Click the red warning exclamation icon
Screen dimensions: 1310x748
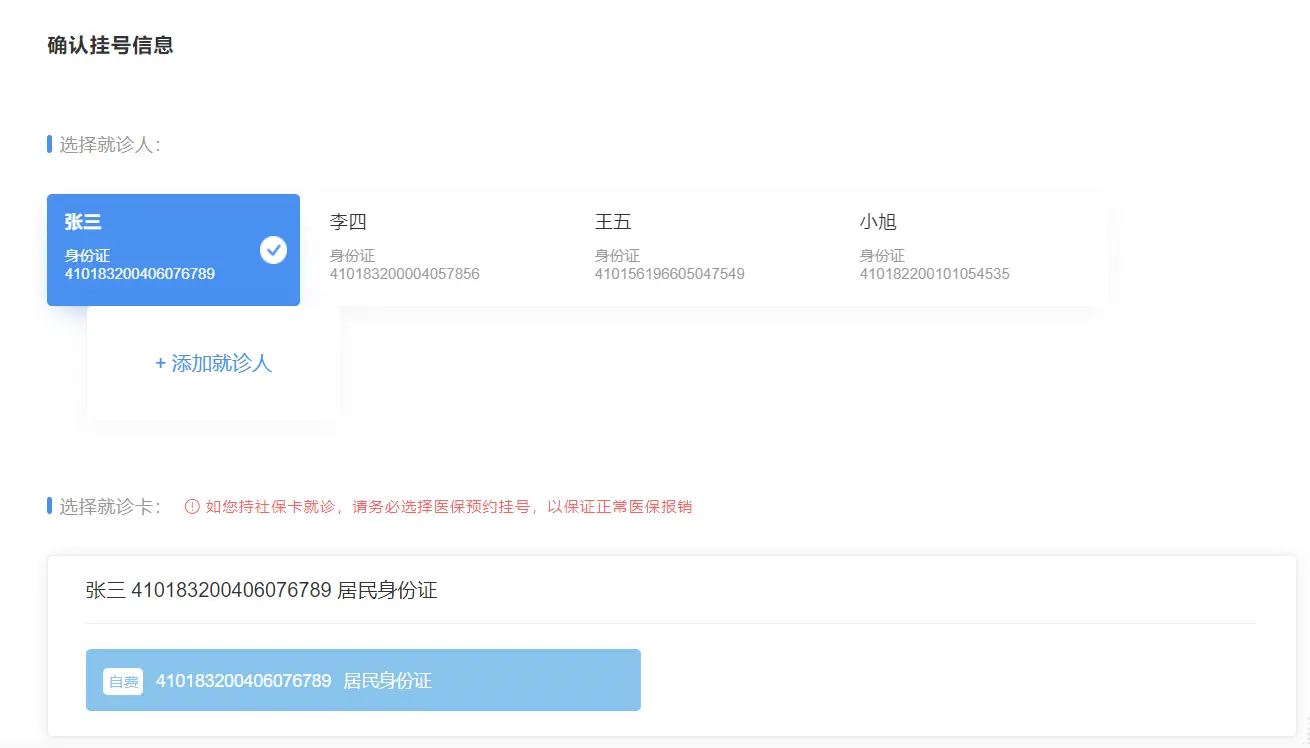pos(192,507)
